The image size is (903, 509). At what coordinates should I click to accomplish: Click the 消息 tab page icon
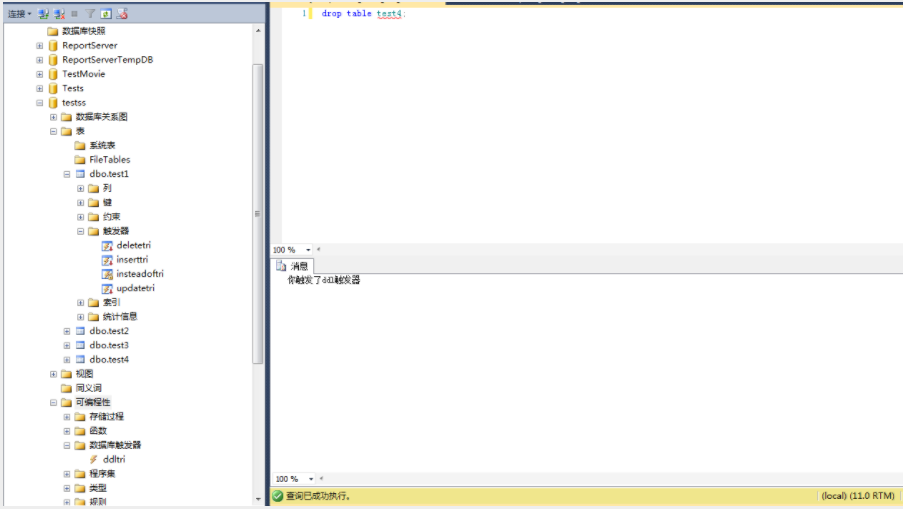[281, 265]
